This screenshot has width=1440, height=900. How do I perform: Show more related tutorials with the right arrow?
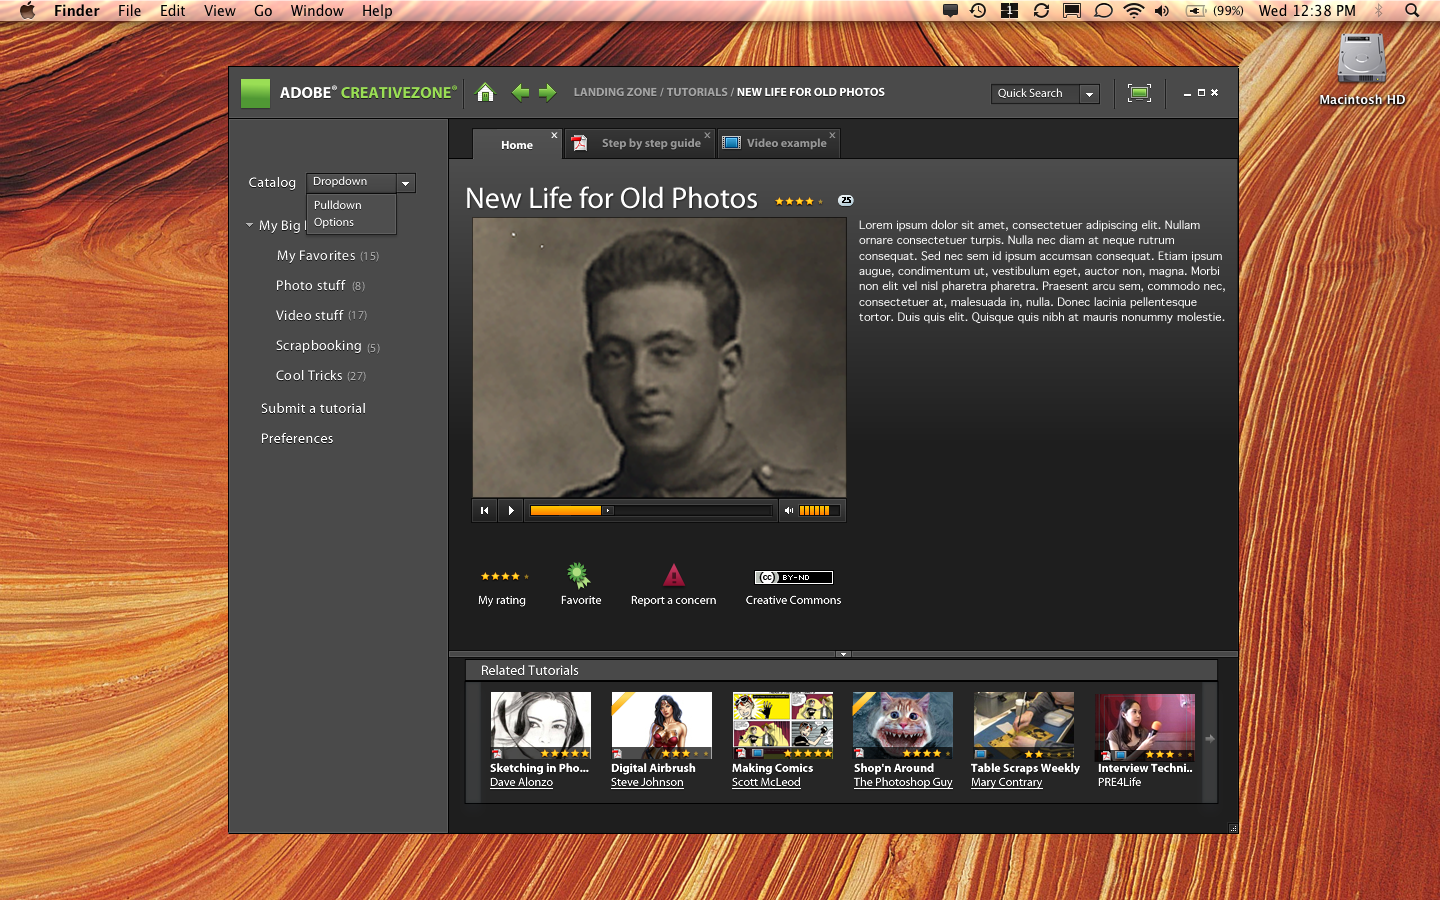point(1210,739)
